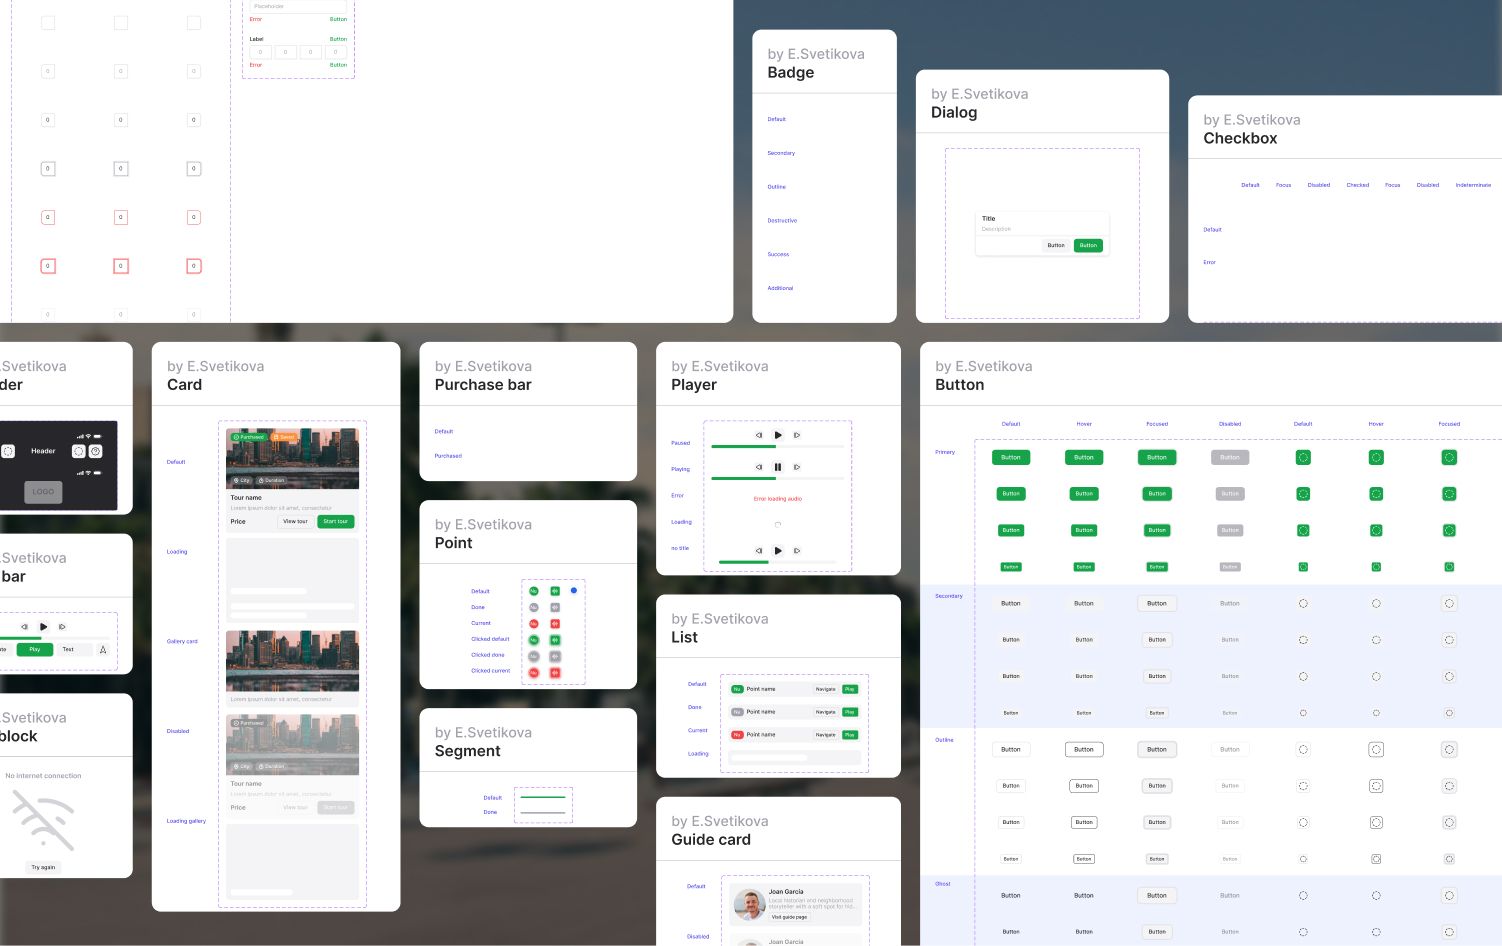Viewport: 1502px width, 946px height.
Task: Click skip-back icon in the Paused player row
Action: coord(759,435)
